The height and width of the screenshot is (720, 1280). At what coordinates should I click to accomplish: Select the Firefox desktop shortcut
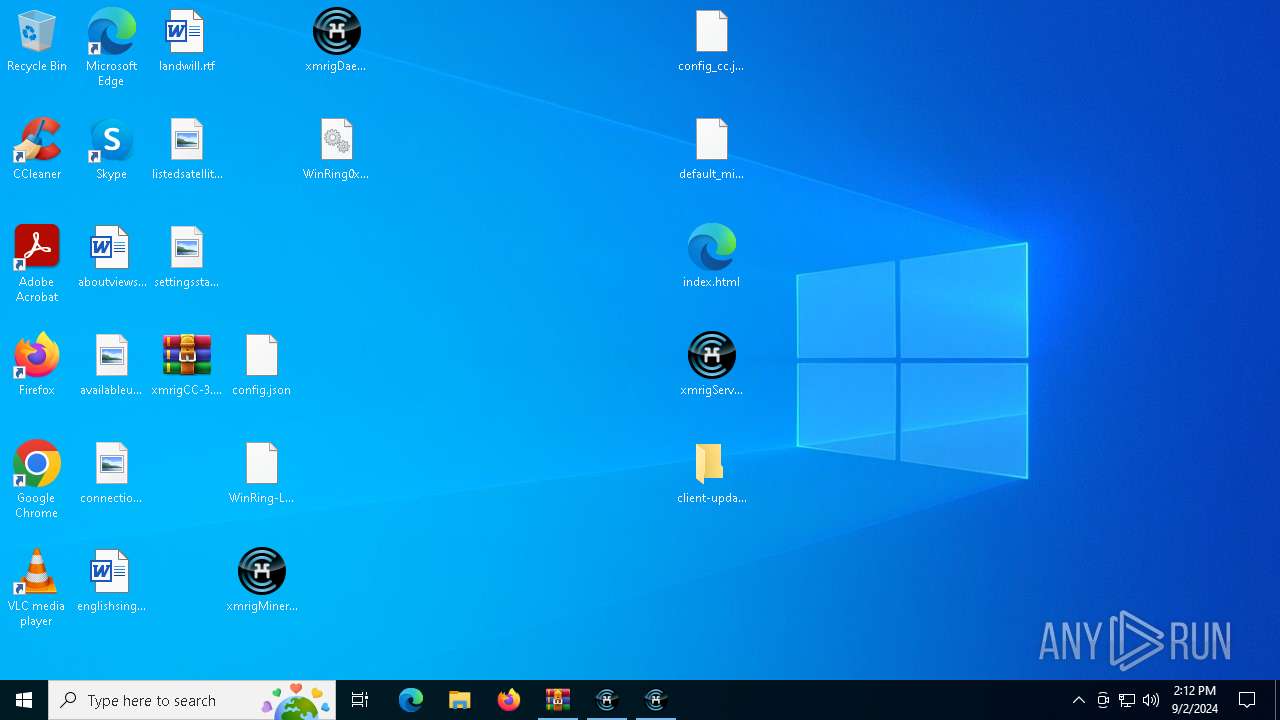(x=37, y=366)
